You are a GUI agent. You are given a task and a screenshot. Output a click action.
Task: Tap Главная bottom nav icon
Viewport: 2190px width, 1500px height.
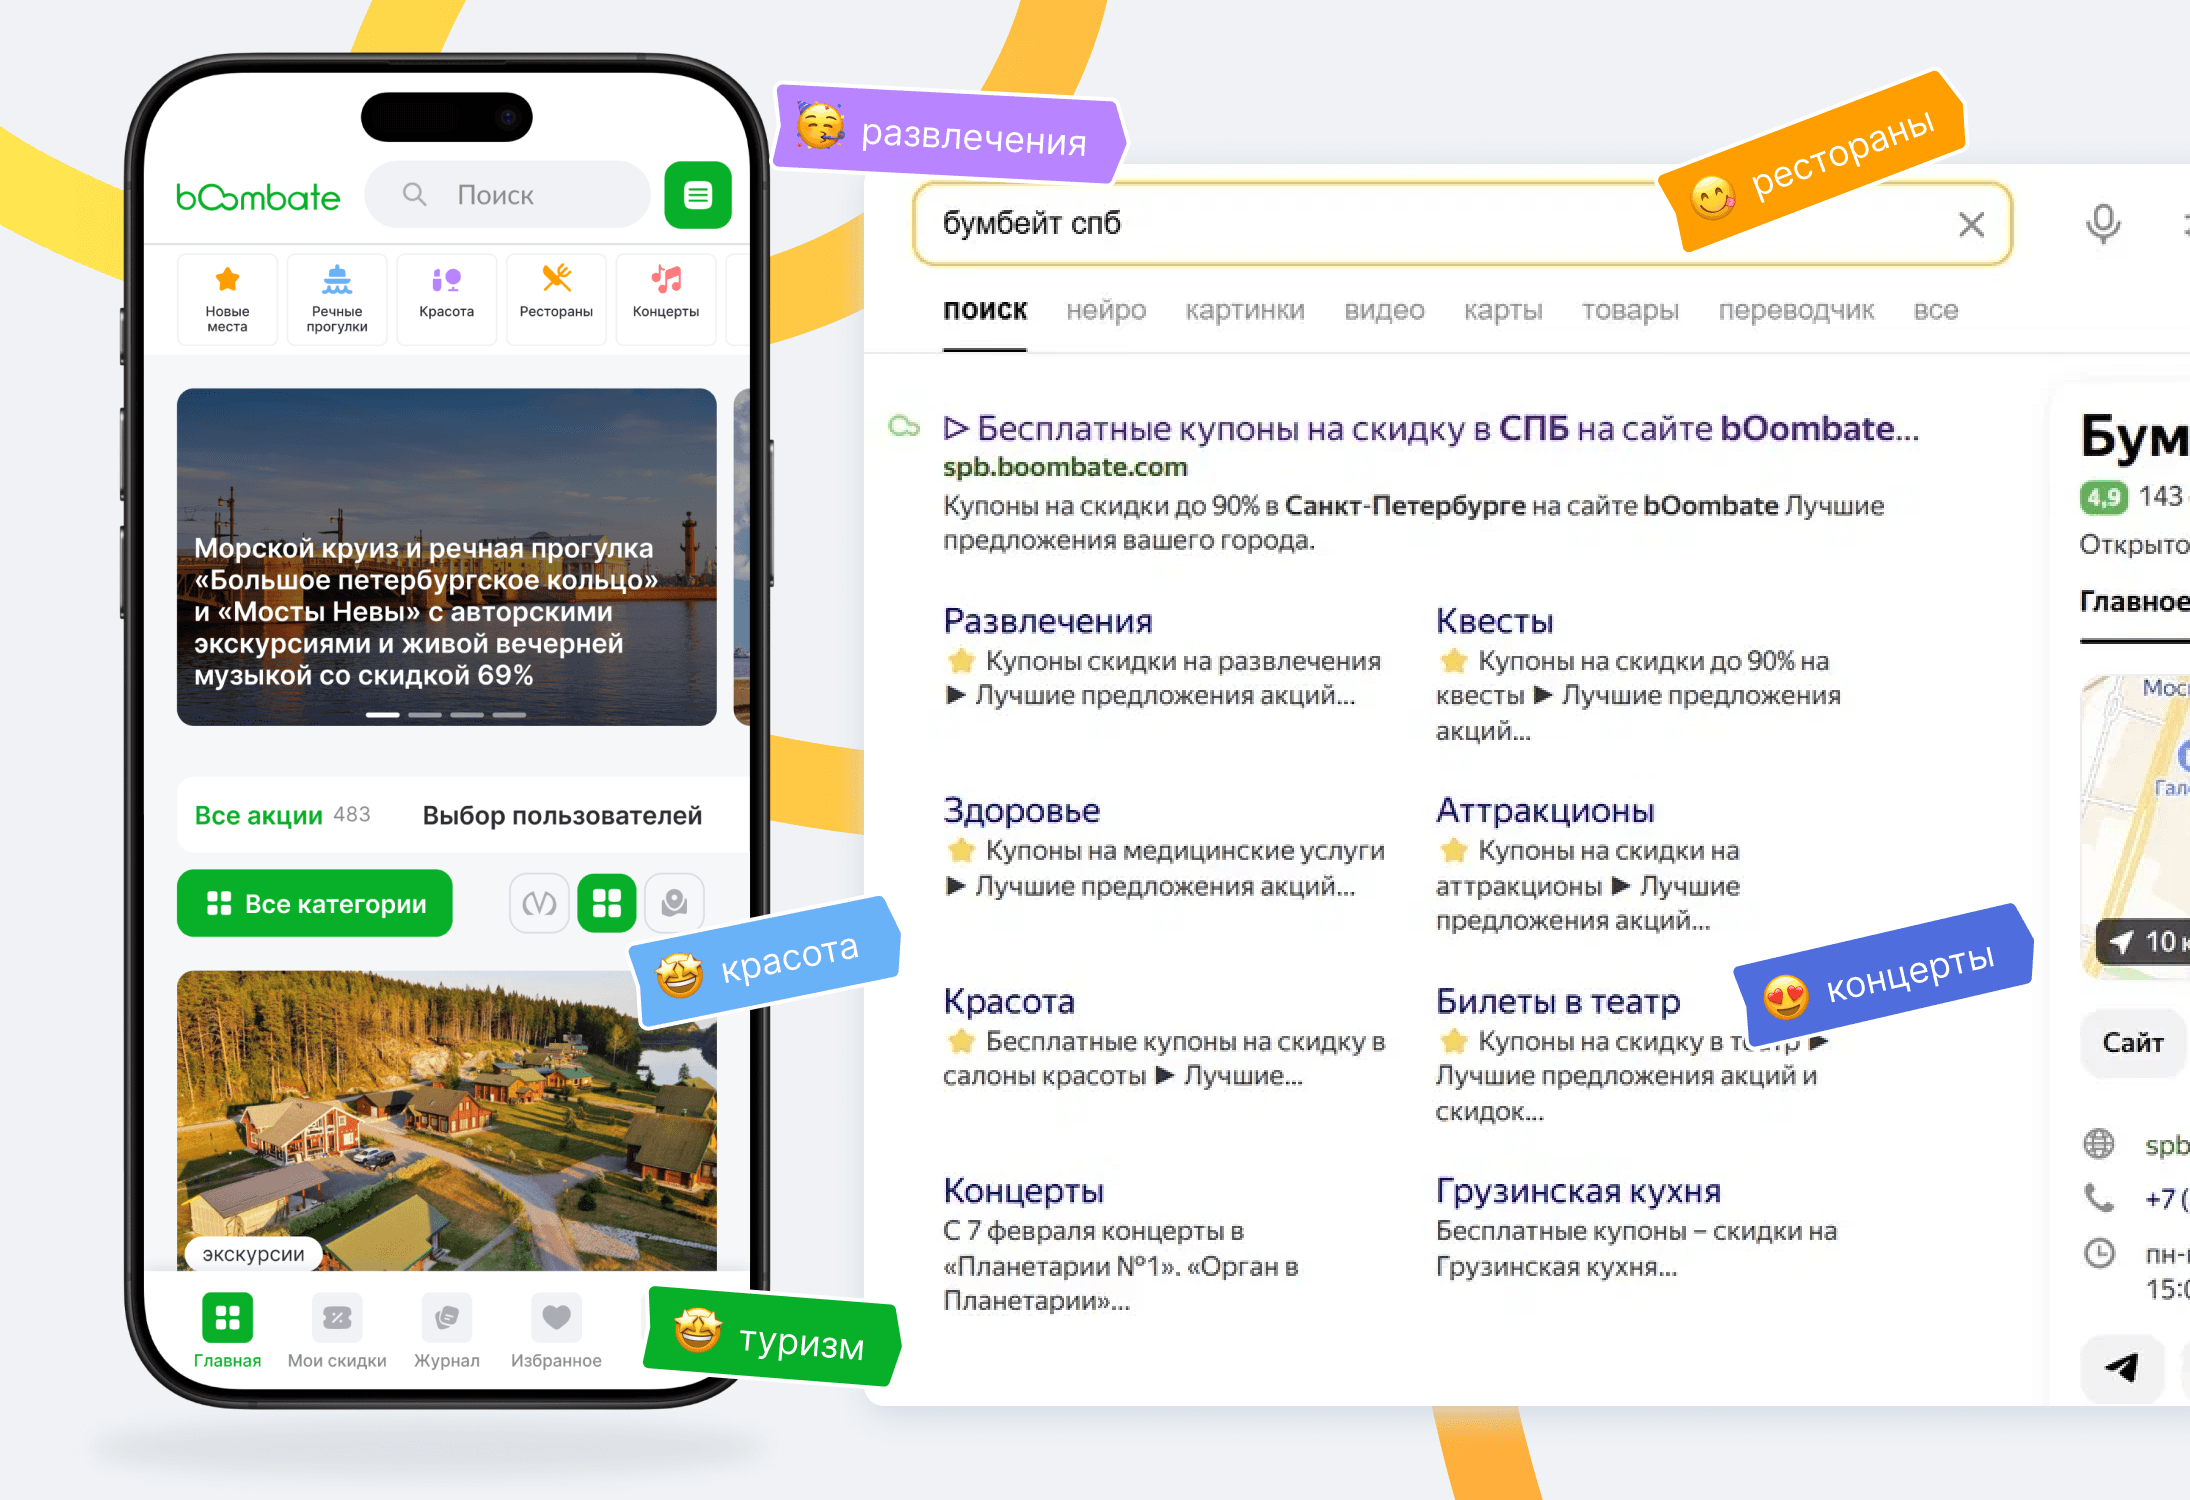coord(227,1318)
